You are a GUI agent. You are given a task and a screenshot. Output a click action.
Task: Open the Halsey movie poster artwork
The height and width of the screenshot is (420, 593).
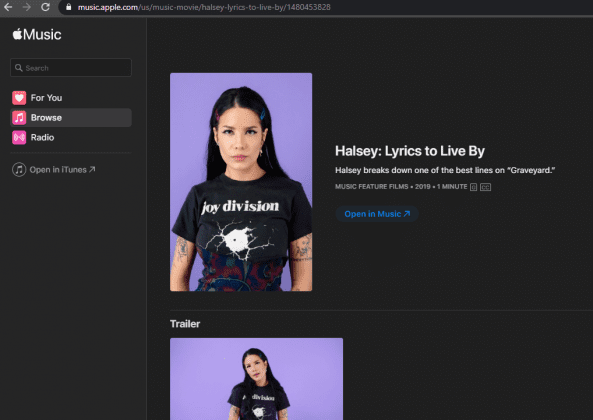click(x=241, y=182)
